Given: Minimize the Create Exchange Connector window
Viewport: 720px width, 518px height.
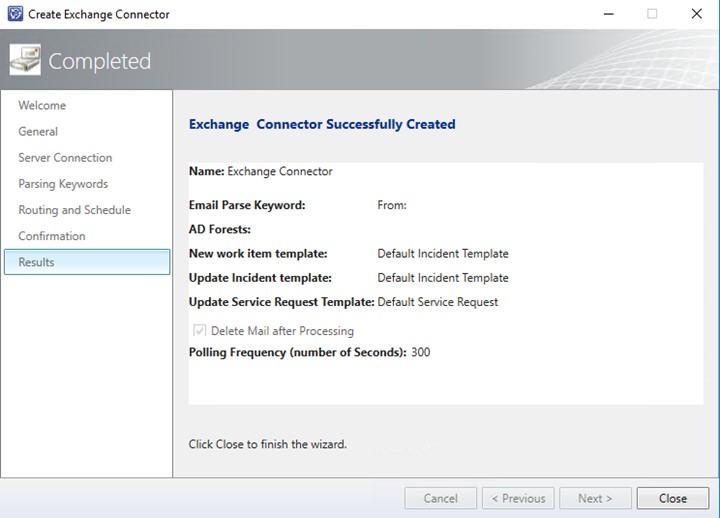Looking at the screenshot, I should tap(609, 14).
